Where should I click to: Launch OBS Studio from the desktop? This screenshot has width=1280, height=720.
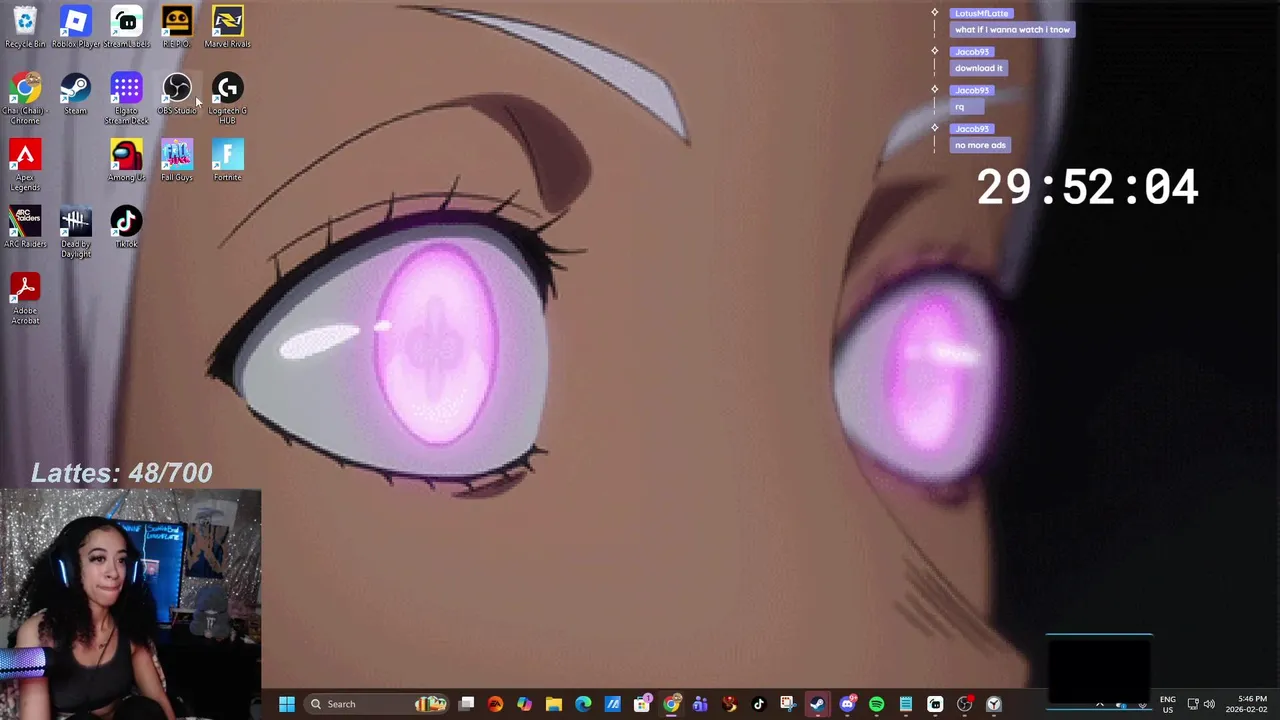pos(176,94)
